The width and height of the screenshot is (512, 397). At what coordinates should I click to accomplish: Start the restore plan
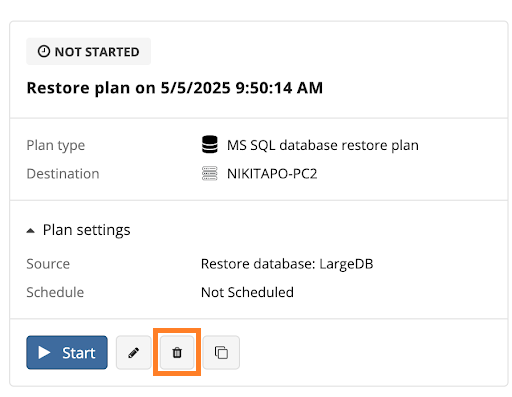(67, 352)
